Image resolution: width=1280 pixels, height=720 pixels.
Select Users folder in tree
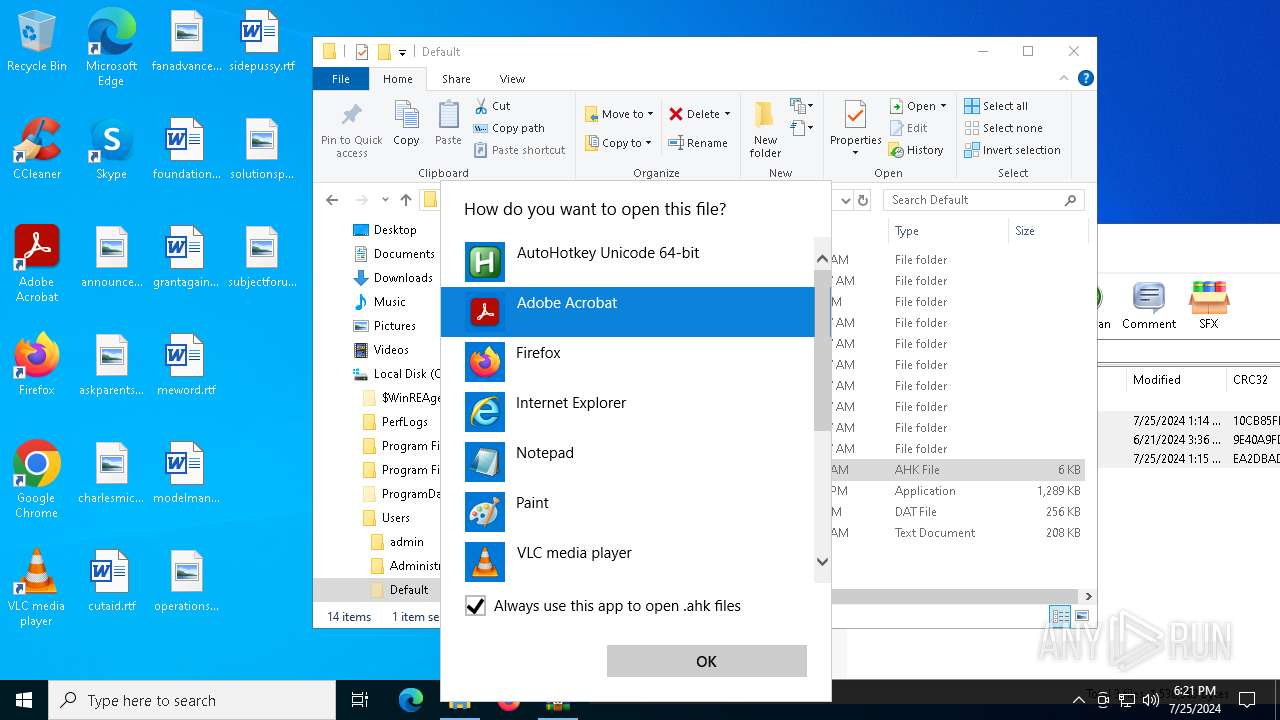click(386, 518)
